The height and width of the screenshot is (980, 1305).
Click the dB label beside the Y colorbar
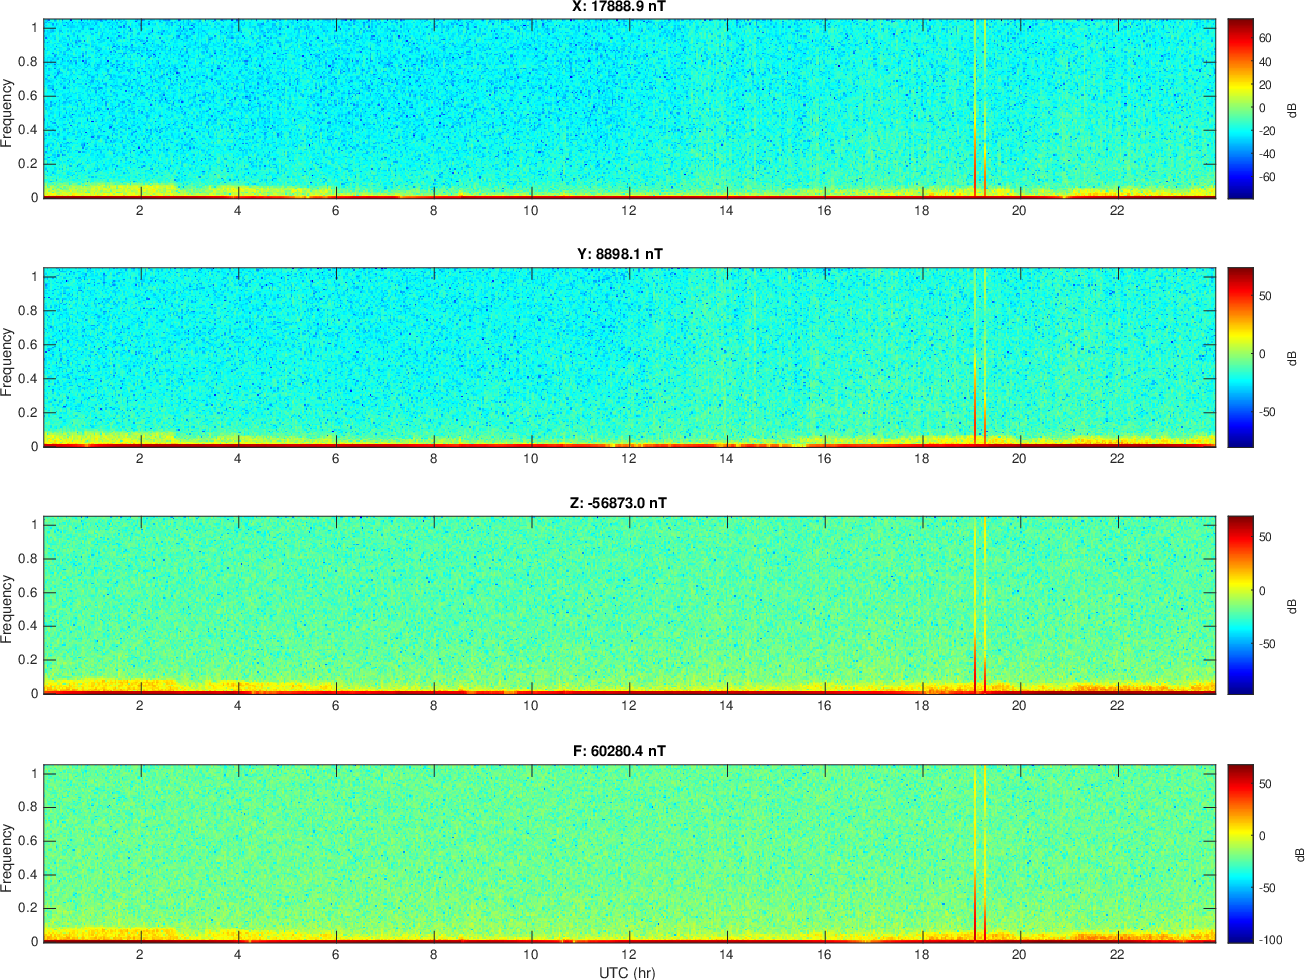tap(1292, 357)
